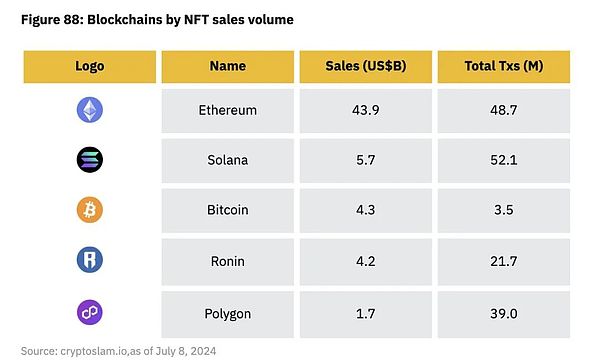Click the Ethereum logo icon

click(x=90, y=110)
